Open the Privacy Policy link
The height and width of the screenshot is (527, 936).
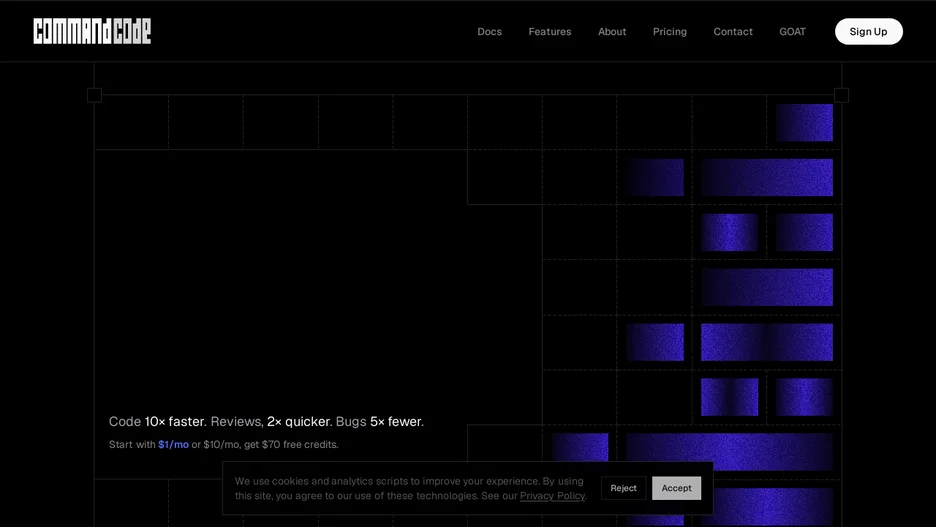552,496
